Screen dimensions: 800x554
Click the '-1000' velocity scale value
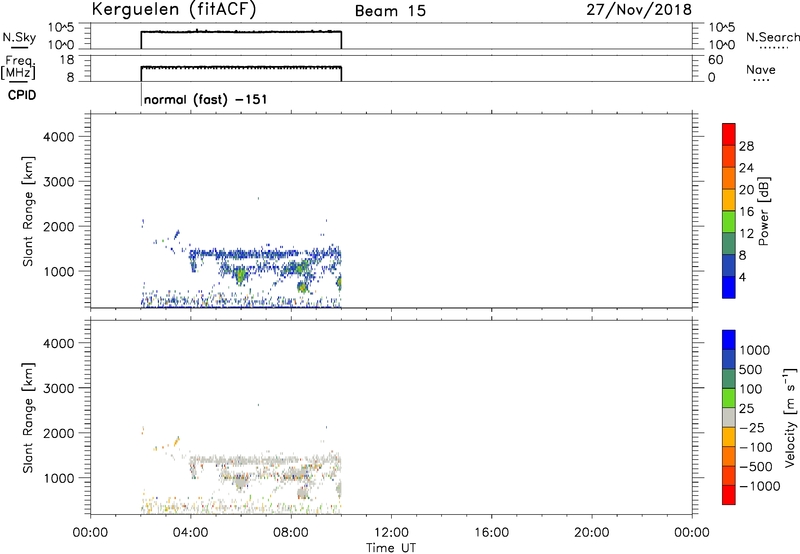pos(759,486)
